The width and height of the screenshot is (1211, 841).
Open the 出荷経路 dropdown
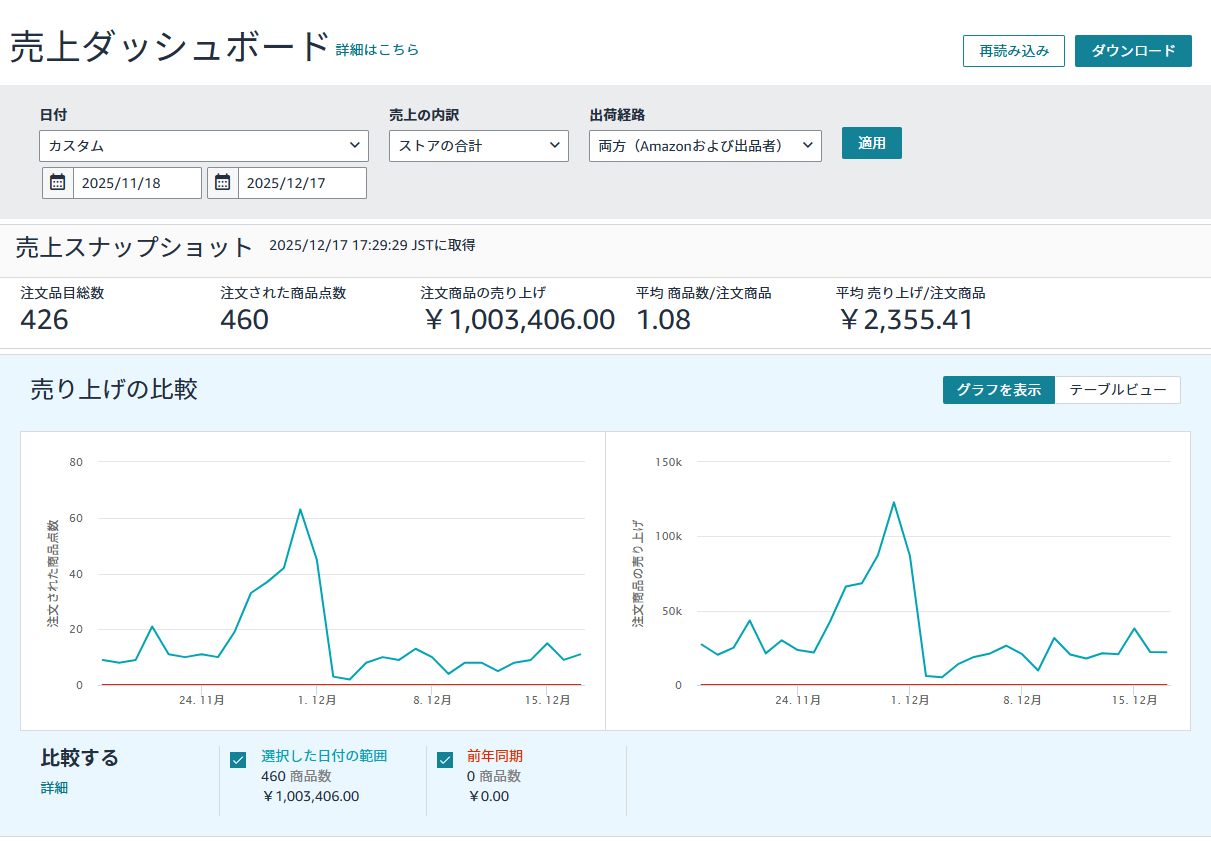pyautogui.click(x=704, y=146)
